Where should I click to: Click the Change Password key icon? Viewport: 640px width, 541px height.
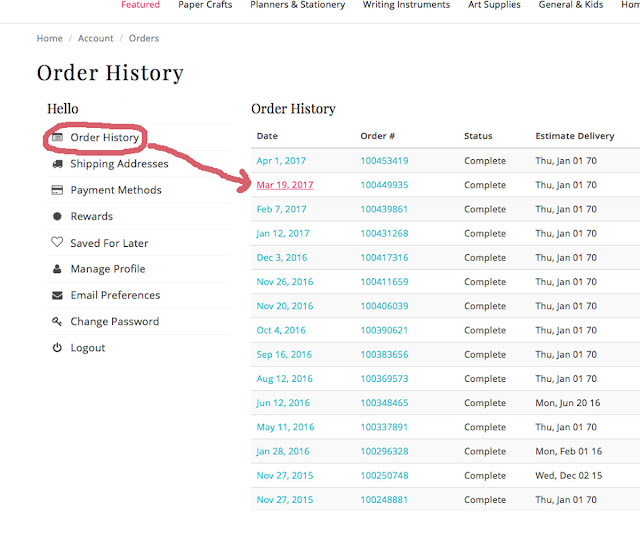click(x=57, y=322)
